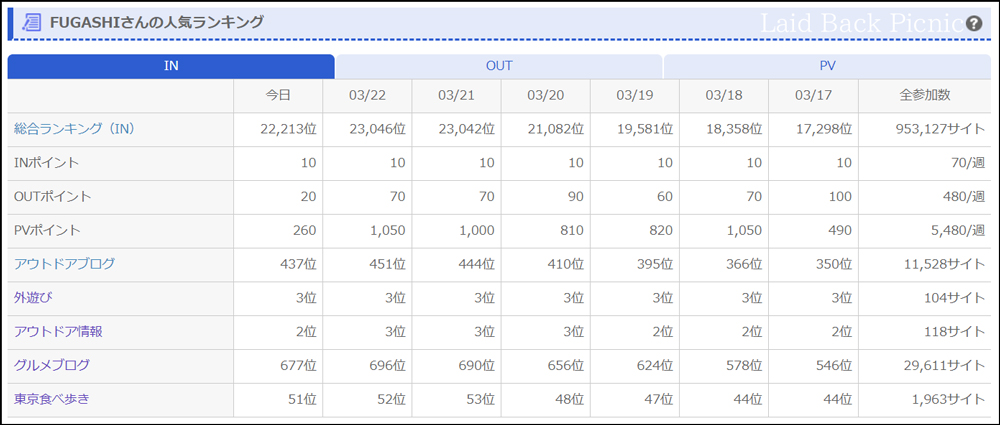
Task: Click the 03/19 column header
Action: 635,95
